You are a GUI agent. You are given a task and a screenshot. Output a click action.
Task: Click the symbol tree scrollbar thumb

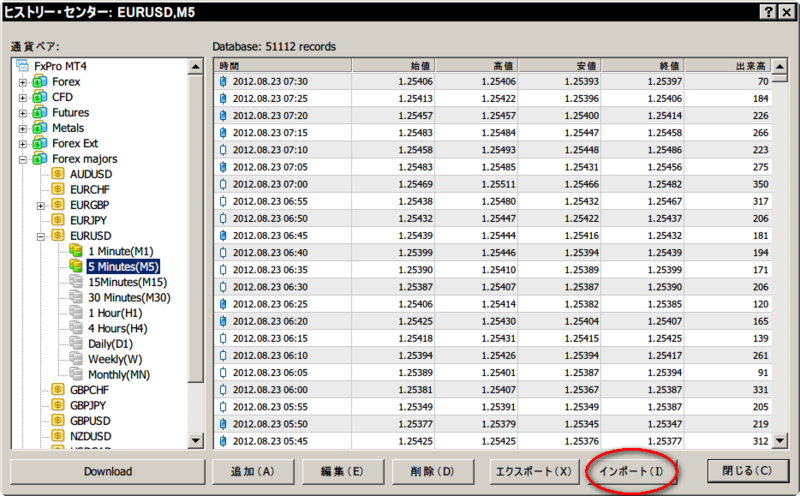pyautogui.click(x=195, y=229)
